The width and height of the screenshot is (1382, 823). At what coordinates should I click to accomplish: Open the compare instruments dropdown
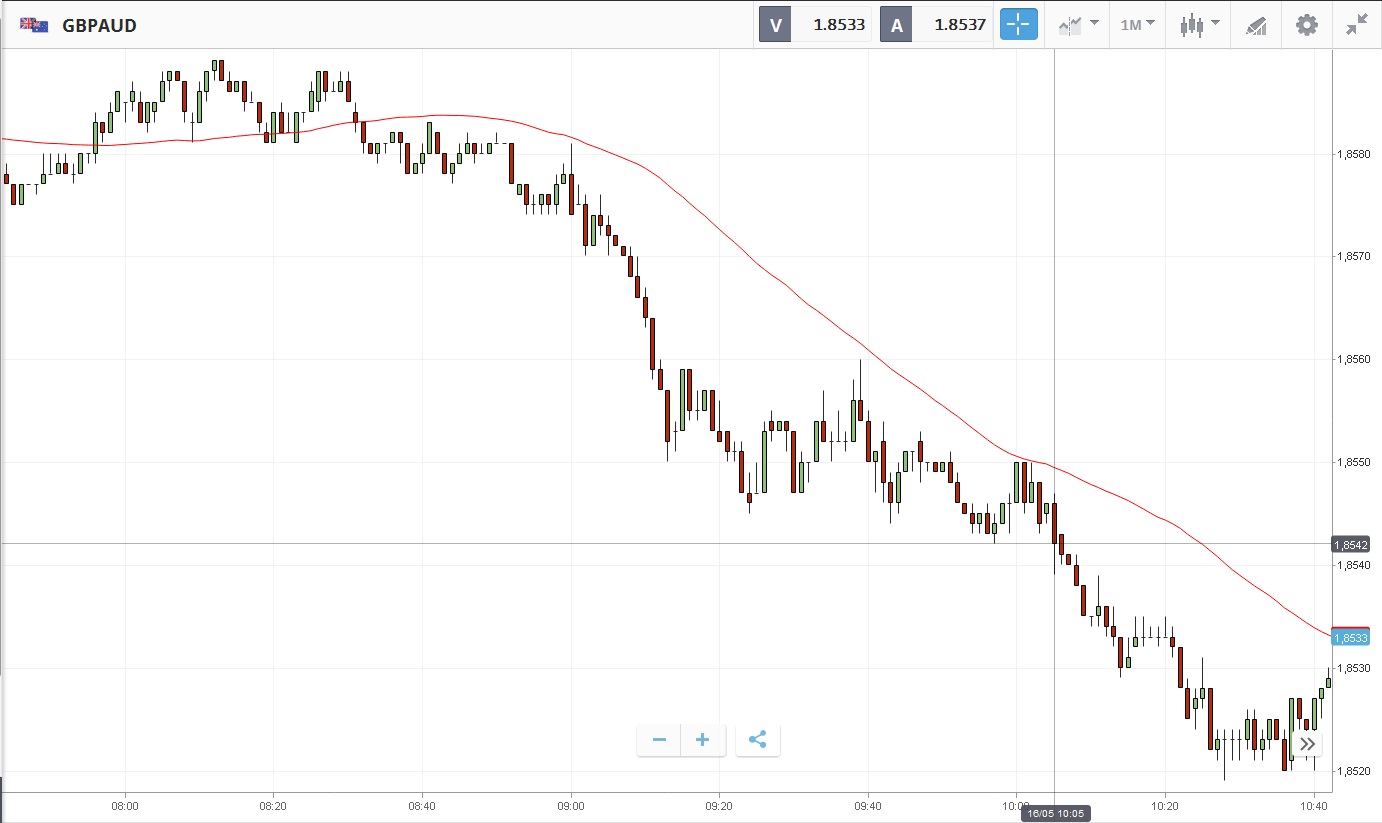1079,25
